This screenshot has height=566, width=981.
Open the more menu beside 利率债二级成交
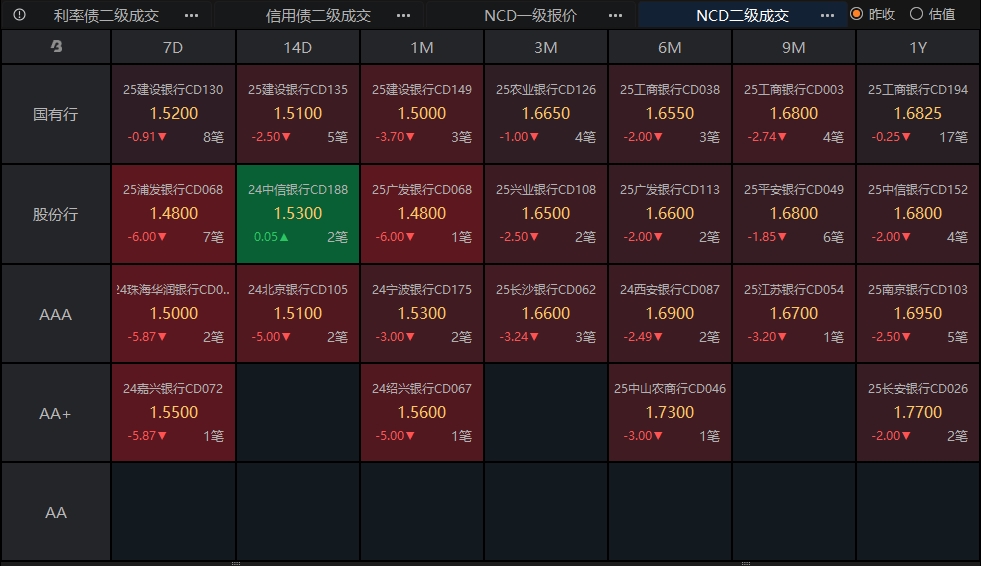click(x=191, y=15)
